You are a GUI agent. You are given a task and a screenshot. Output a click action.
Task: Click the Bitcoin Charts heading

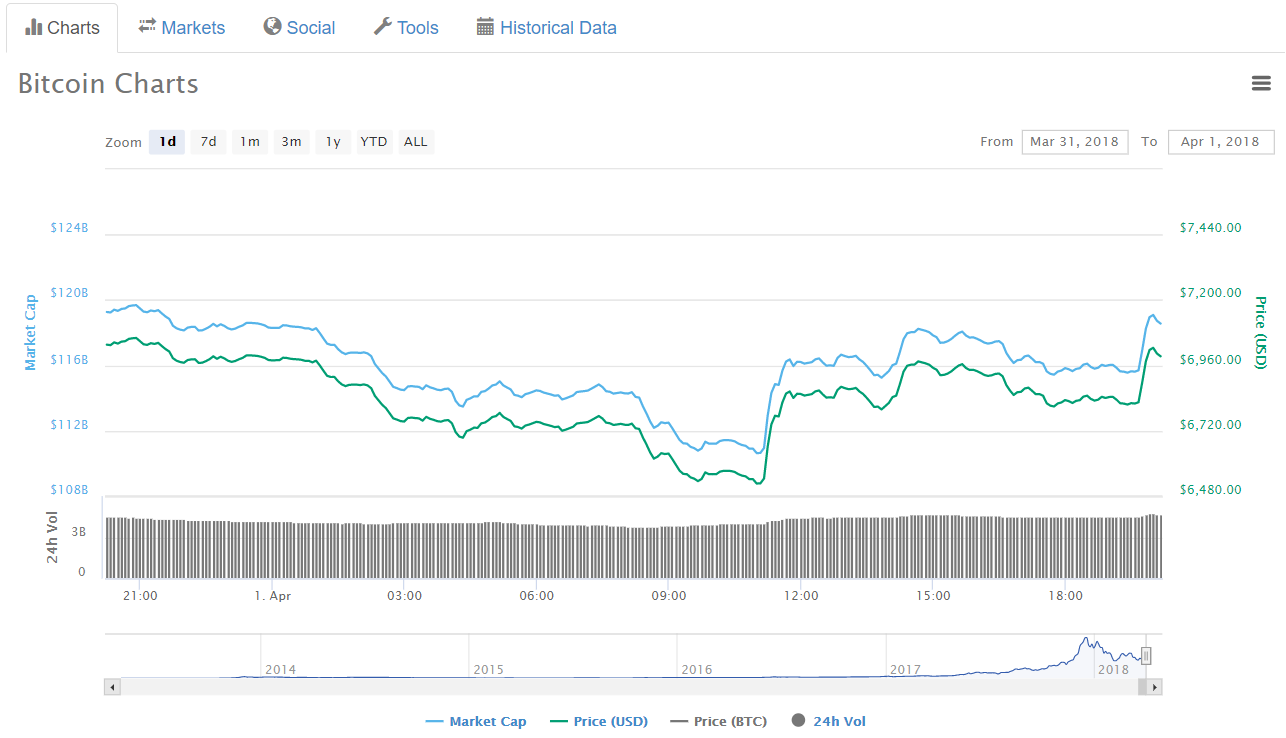click(108, 83)
